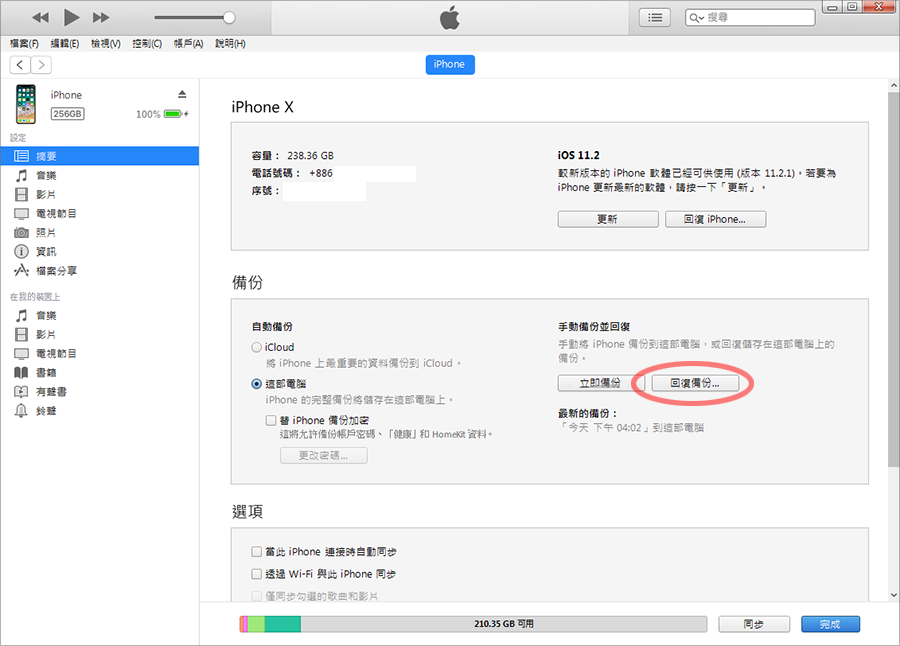
Task: Click the fast-forward playback button
Action: coord(101,18)
